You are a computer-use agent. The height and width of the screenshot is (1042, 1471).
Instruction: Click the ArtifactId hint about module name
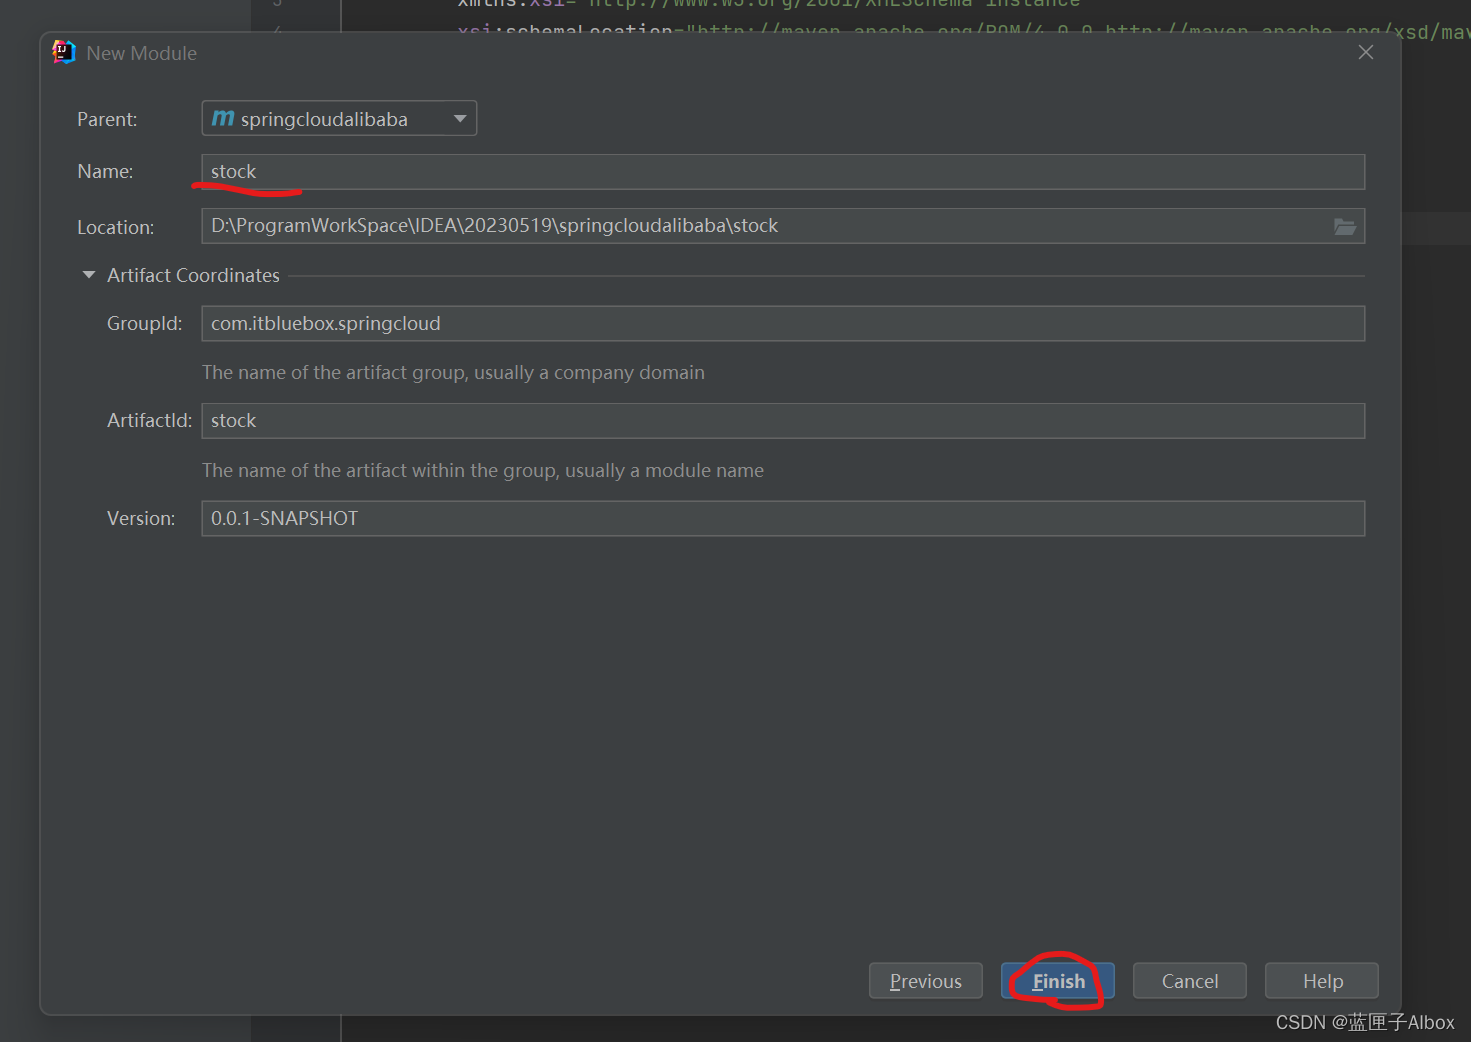coord(483,470)
